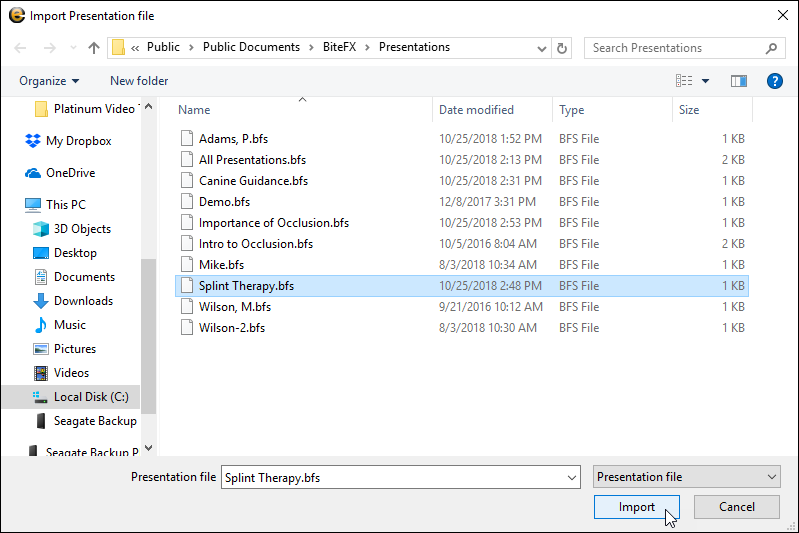Expand the Organize menu

coord(49,81)
